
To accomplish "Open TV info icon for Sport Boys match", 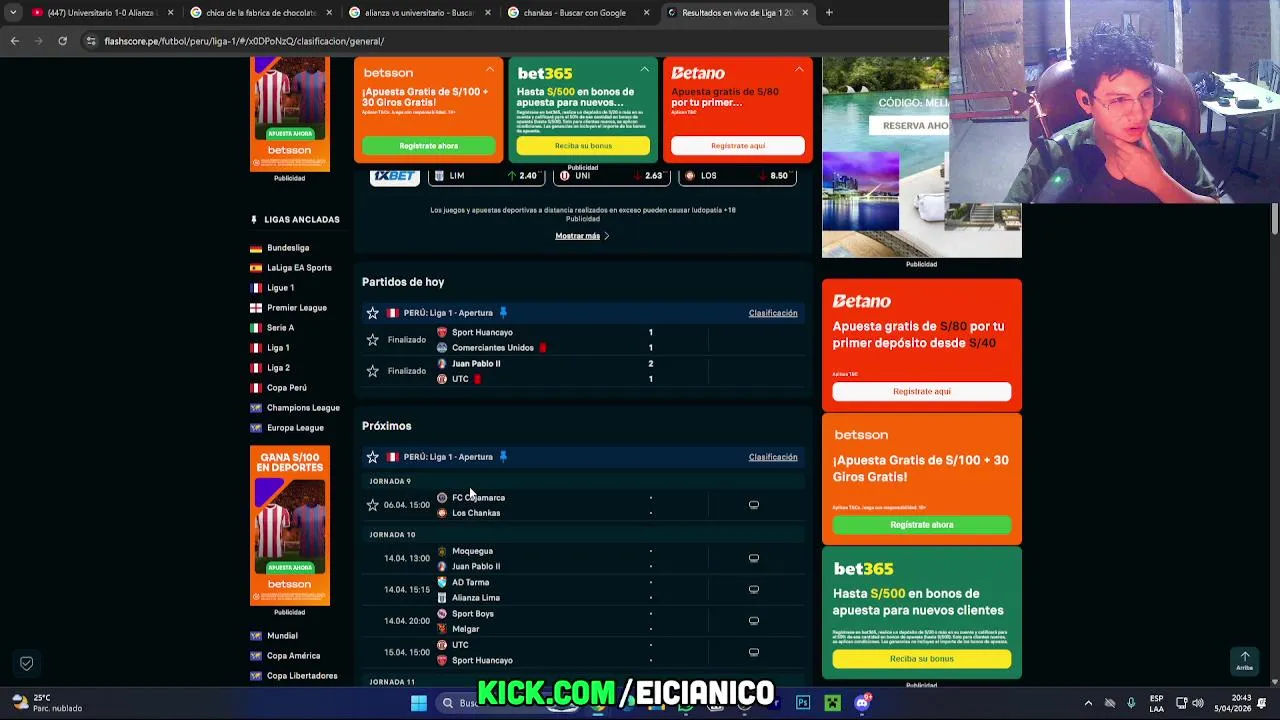I will tap(754, 621).
